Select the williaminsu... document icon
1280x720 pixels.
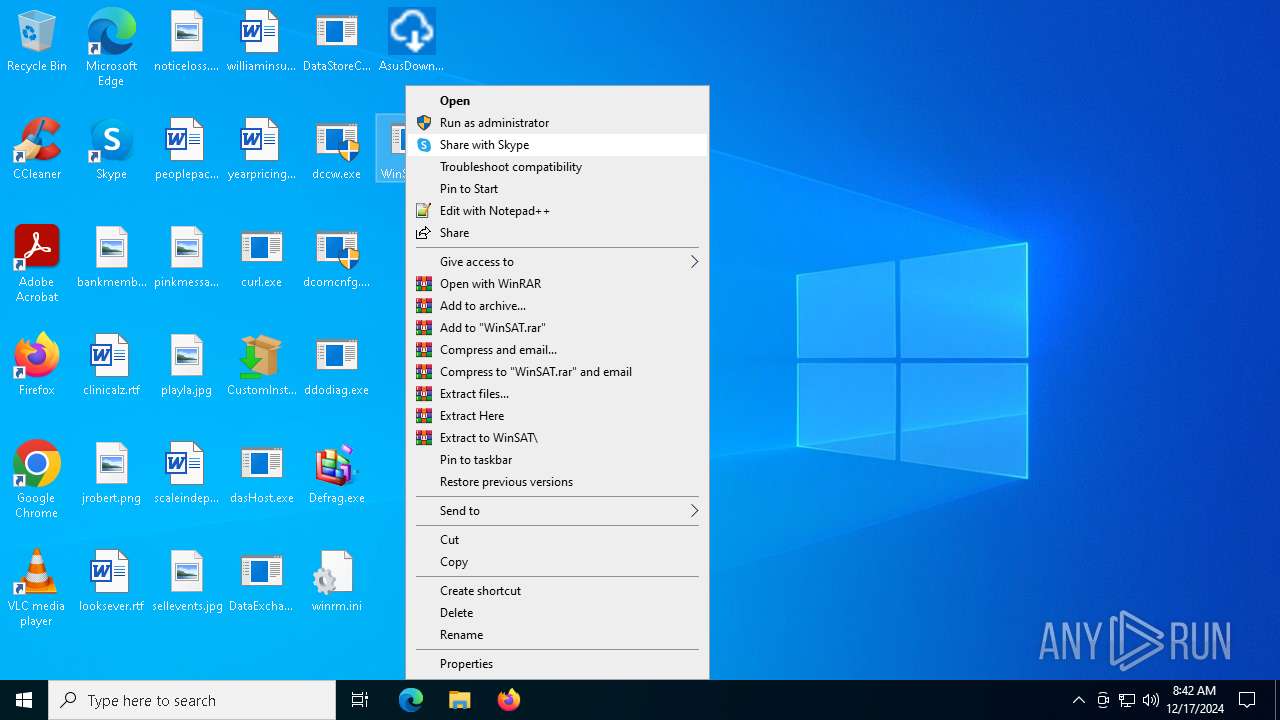click(x=261, y=41)
